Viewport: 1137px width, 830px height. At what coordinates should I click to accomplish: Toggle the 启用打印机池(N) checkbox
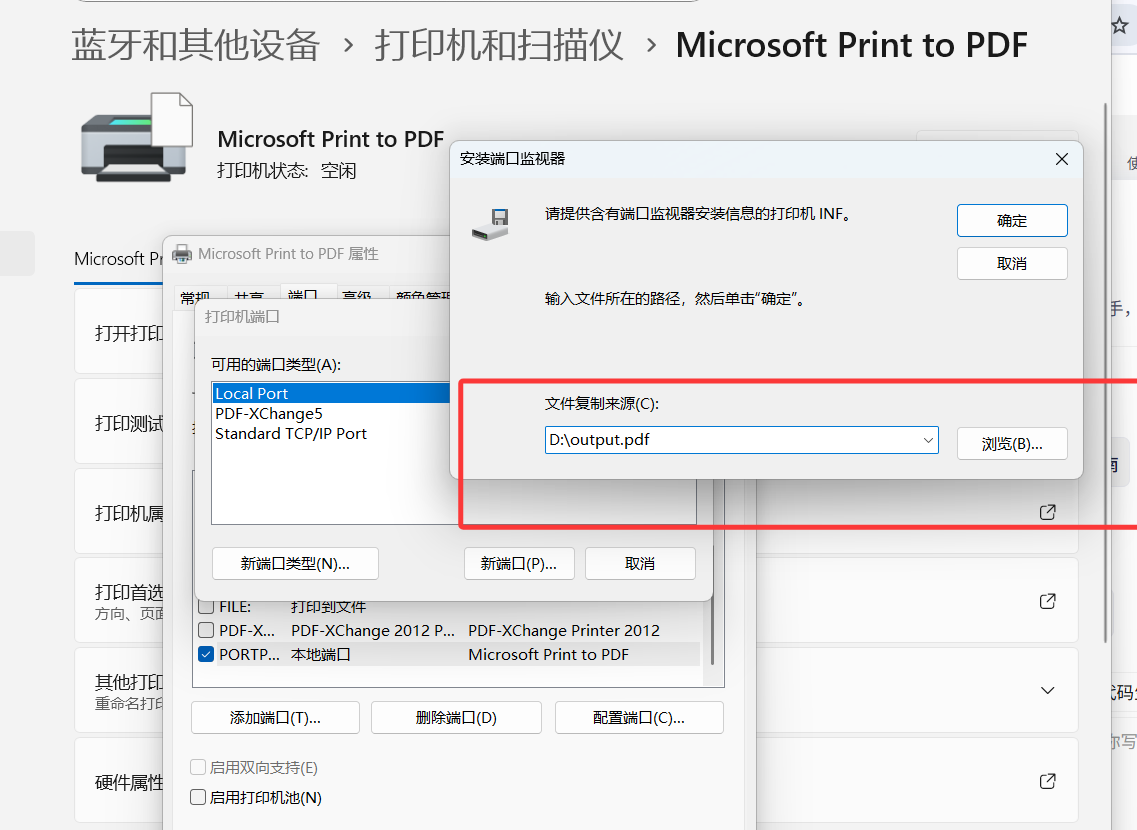pyautogui.click(x=198, y=797)
